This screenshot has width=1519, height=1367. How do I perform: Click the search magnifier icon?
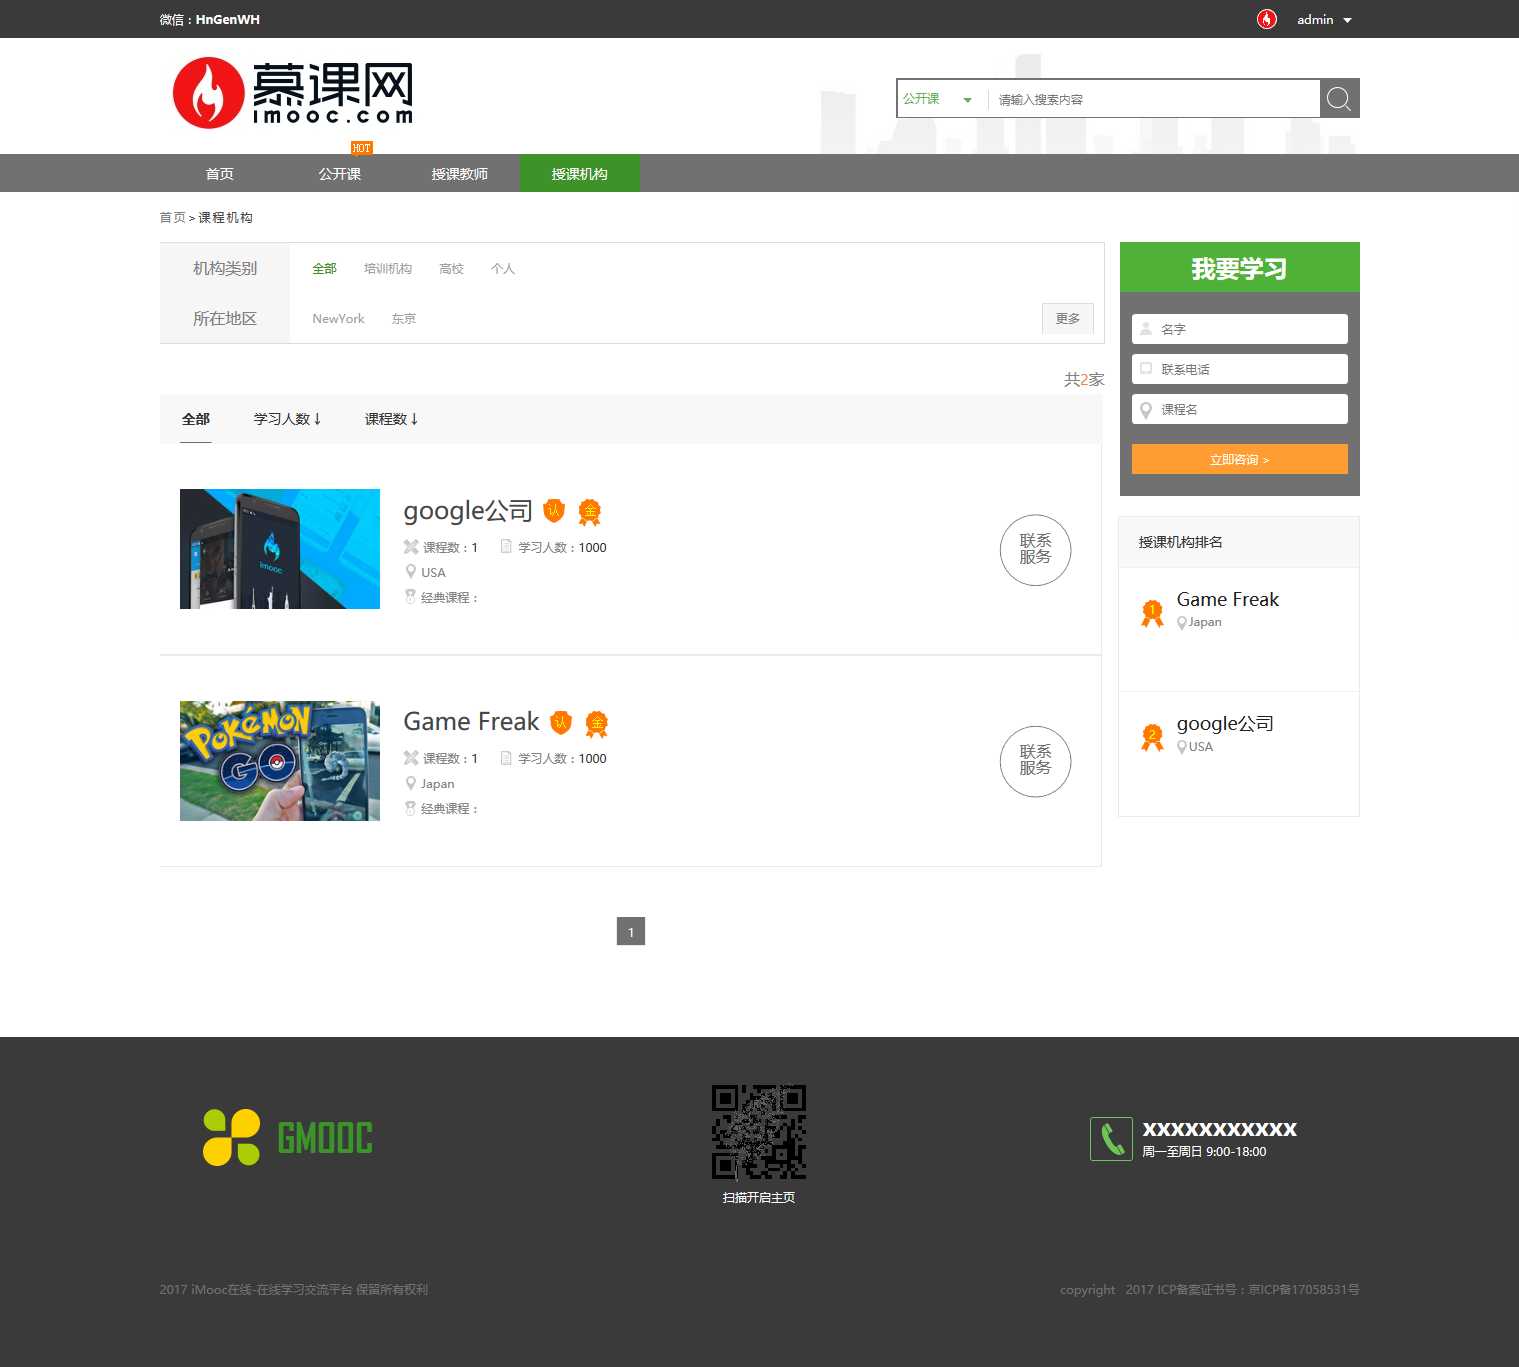pos(1339,98)
